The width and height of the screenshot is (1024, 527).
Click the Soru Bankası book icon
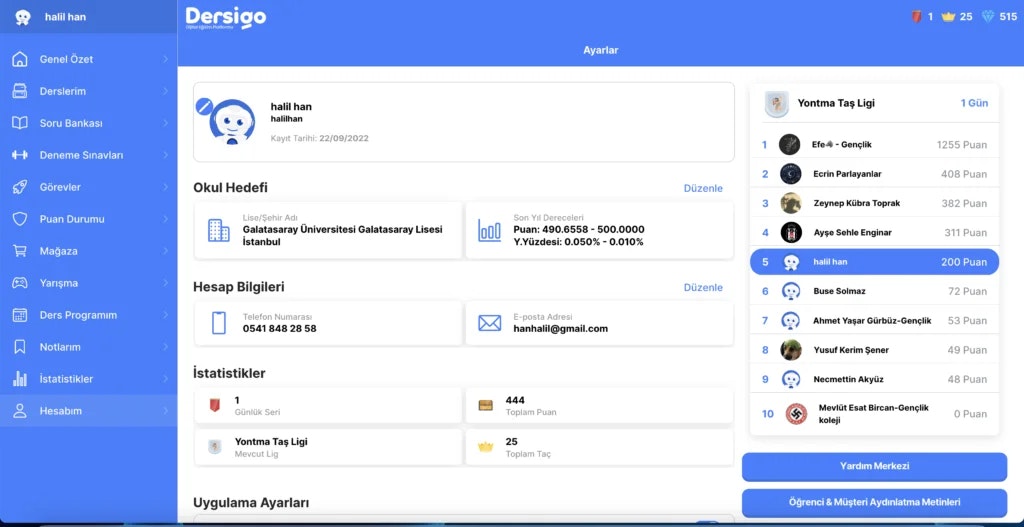[20, 123]
